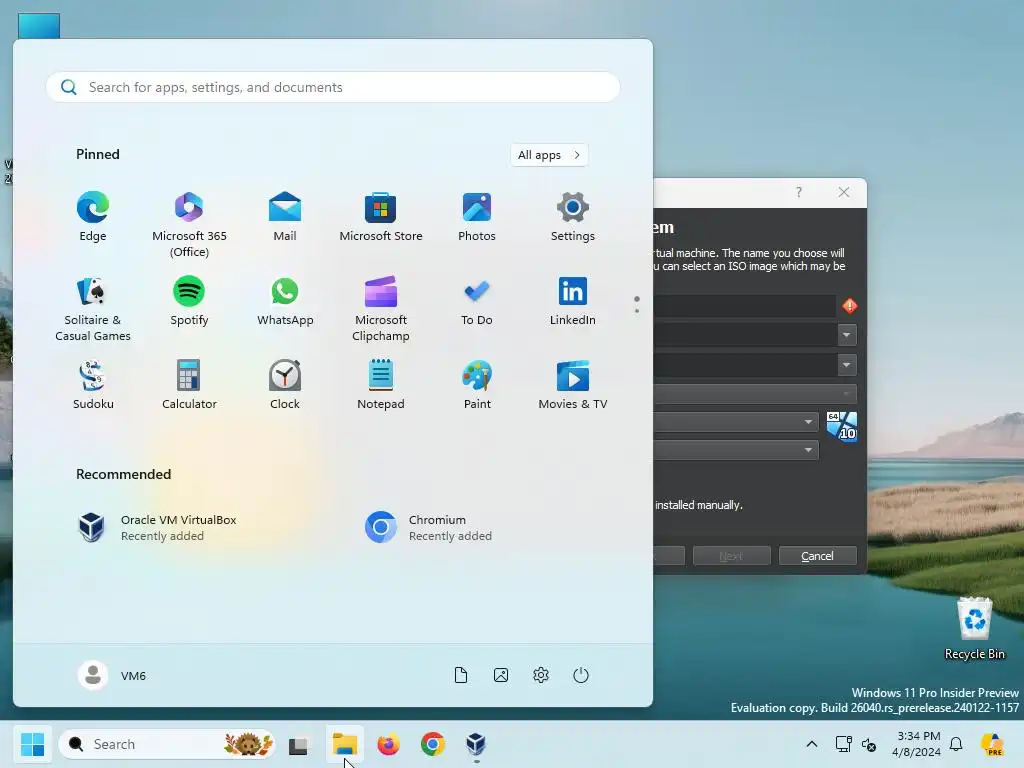Launch Firefox from the taskbar
Viewport: 1024px width, 768px height.
pyautogui.click(x=389, y=744)
